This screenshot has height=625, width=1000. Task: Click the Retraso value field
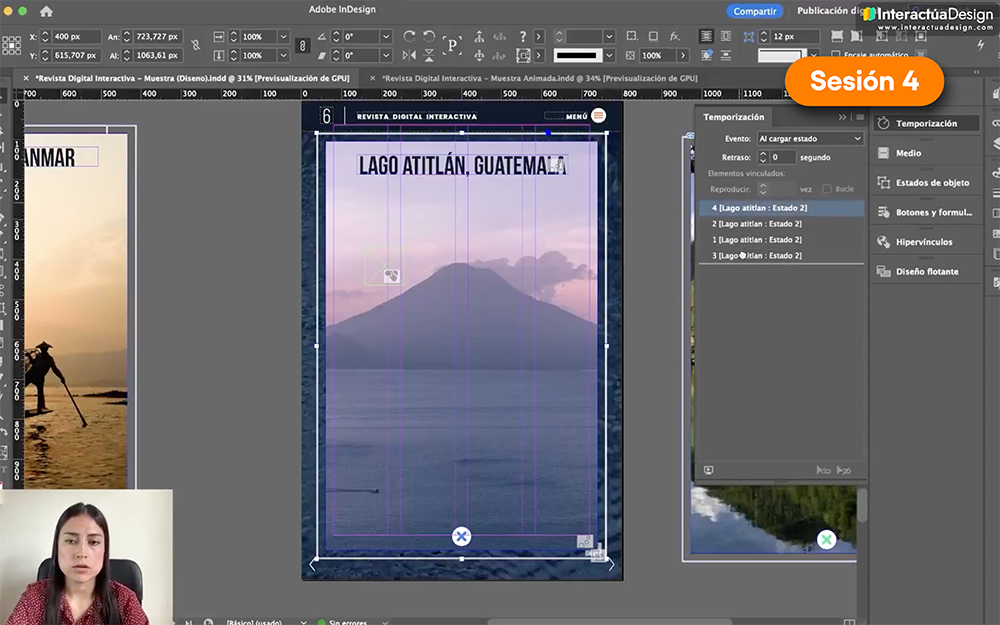(x=783, y=157)
